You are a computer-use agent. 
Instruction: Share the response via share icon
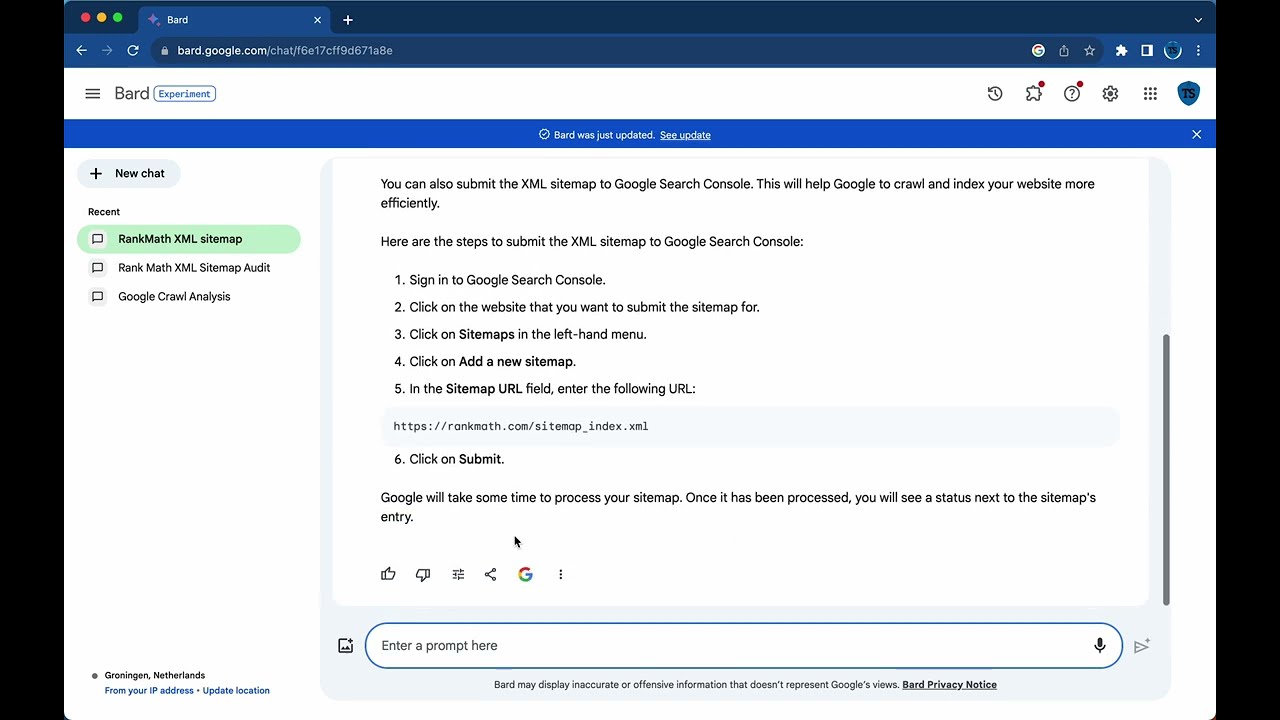pyautogui.click(x=490, y=574)
